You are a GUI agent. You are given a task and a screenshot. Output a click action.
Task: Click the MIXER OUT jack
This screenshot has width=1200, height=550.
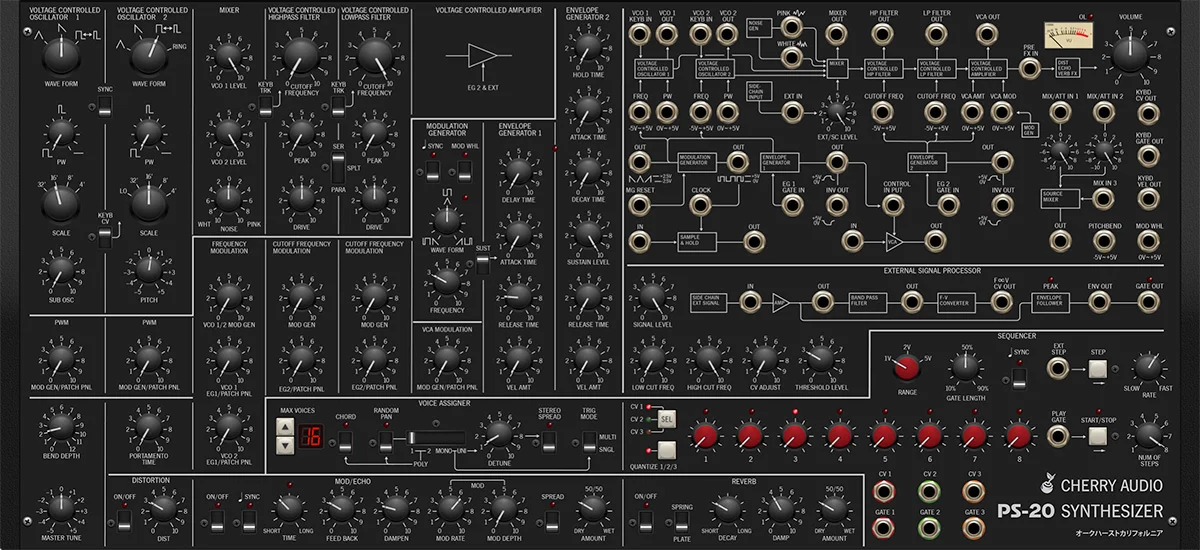837,34
